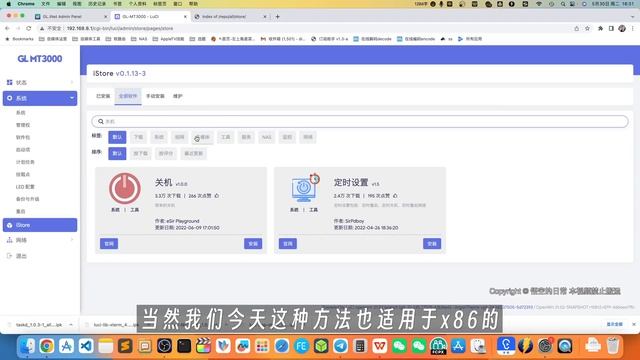640x360 pixels.
Task: Click the Chrome address bar URL
Action: (120, 29)
